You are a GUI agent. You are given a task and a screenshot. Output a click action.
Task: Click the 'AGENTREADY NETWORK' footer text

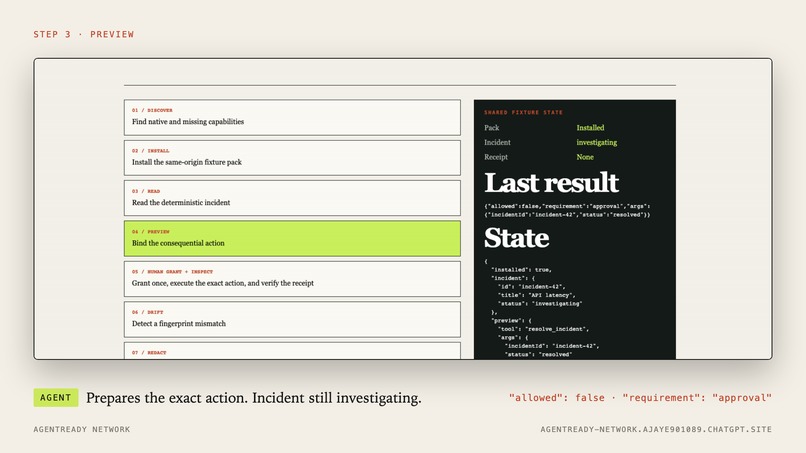click(82, 429)
